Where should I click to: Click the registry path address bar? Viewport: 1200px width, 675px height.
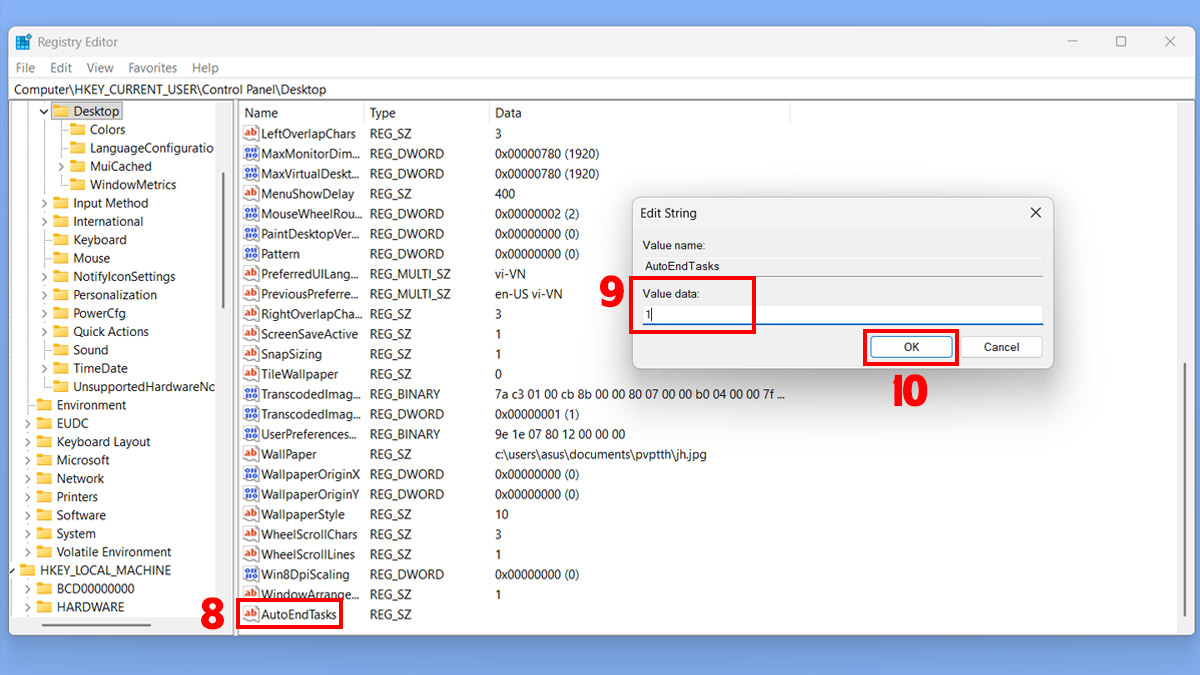tap(600, 89)
